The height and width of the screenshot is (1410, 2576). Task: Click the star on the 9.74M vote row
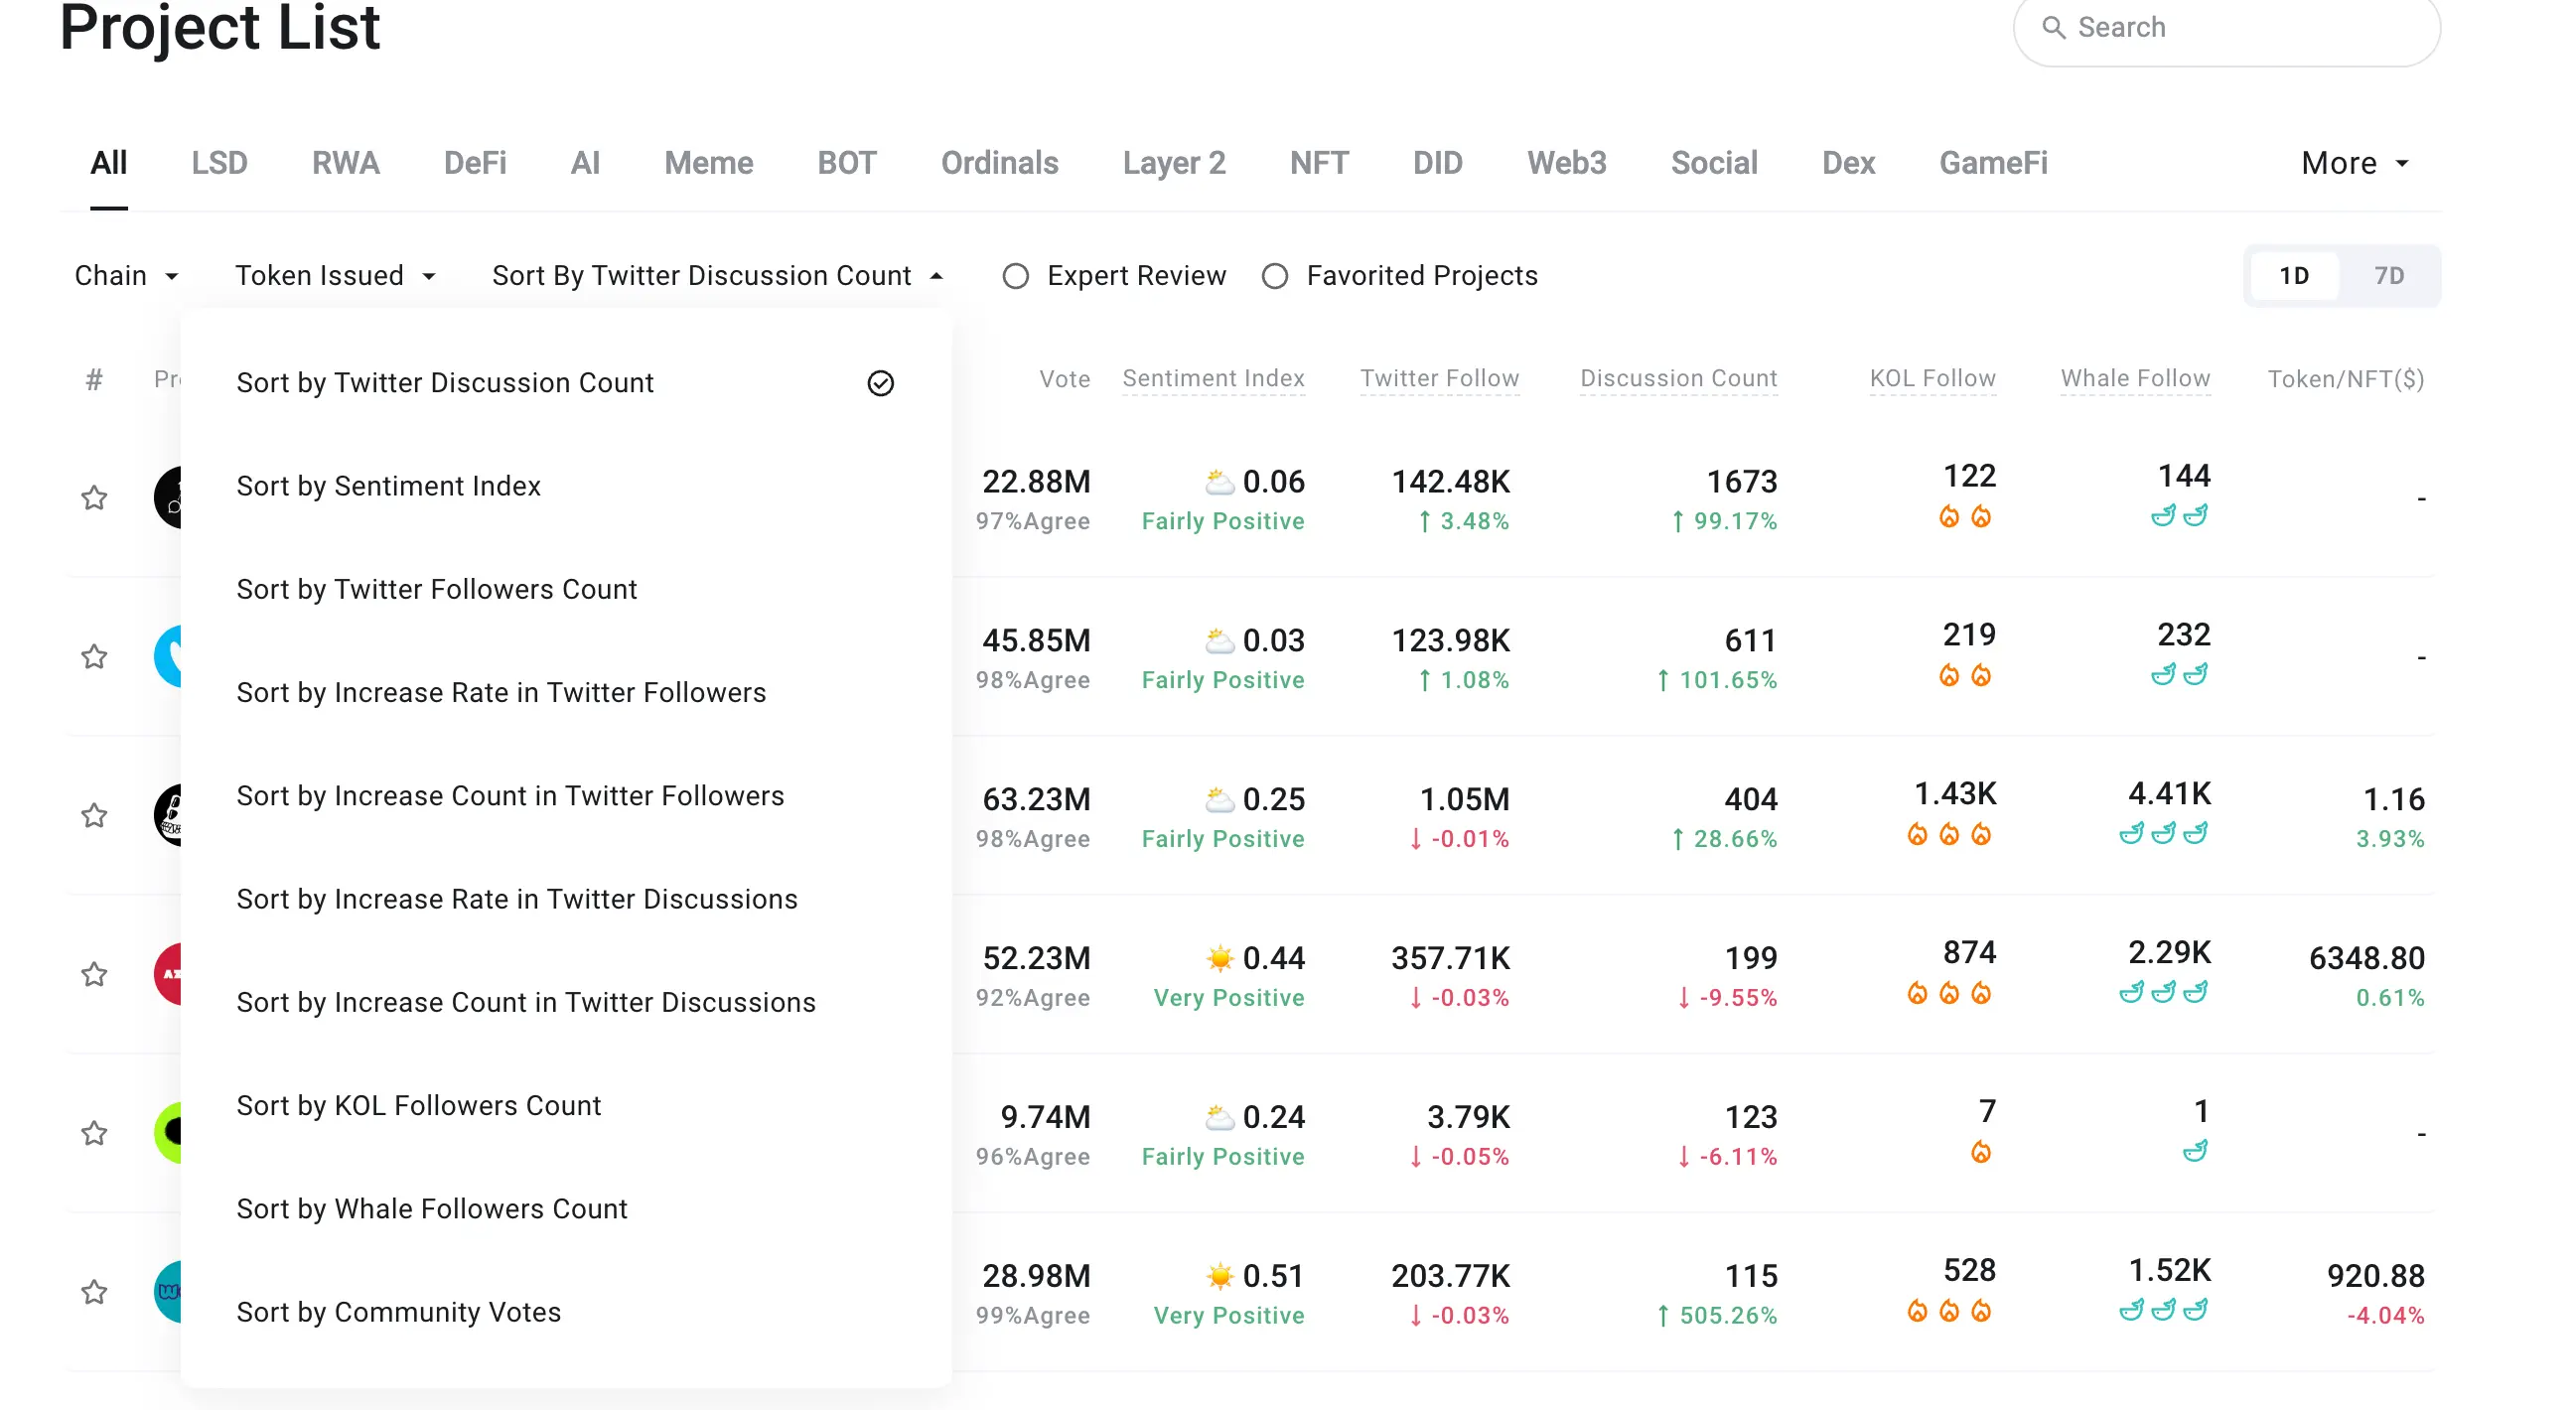[x=94, y=1133]
